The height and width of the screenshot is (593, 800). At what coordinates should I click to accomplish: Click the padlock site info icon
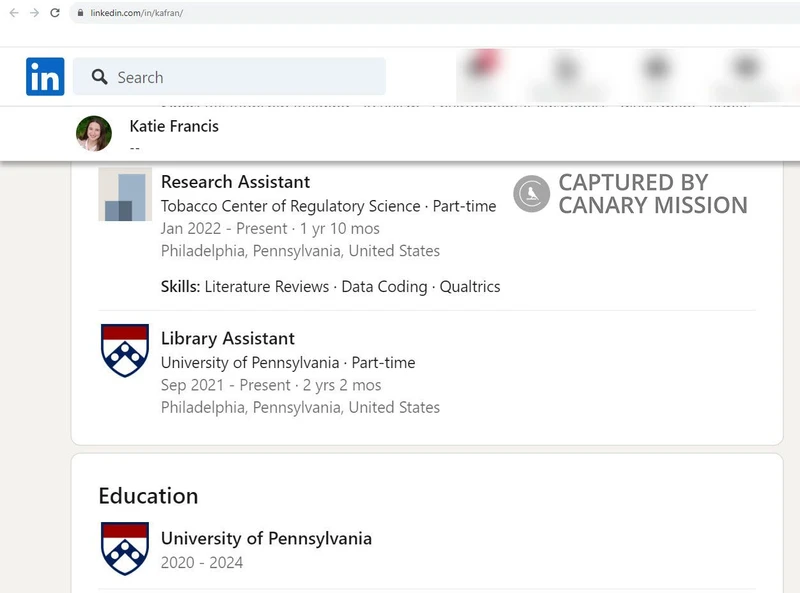click(x=80, y=13)
